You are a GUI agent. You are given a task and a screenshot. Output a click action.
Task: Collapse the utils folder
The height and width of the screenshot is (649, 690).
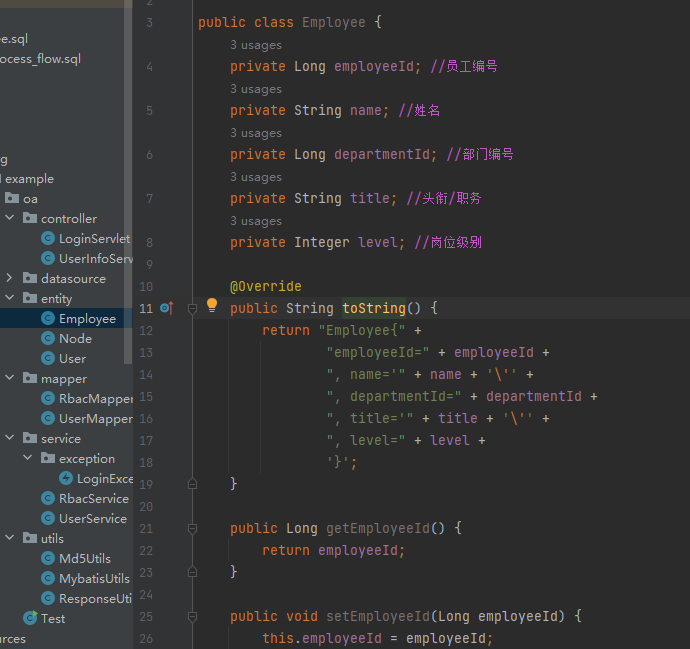point(10,538)
